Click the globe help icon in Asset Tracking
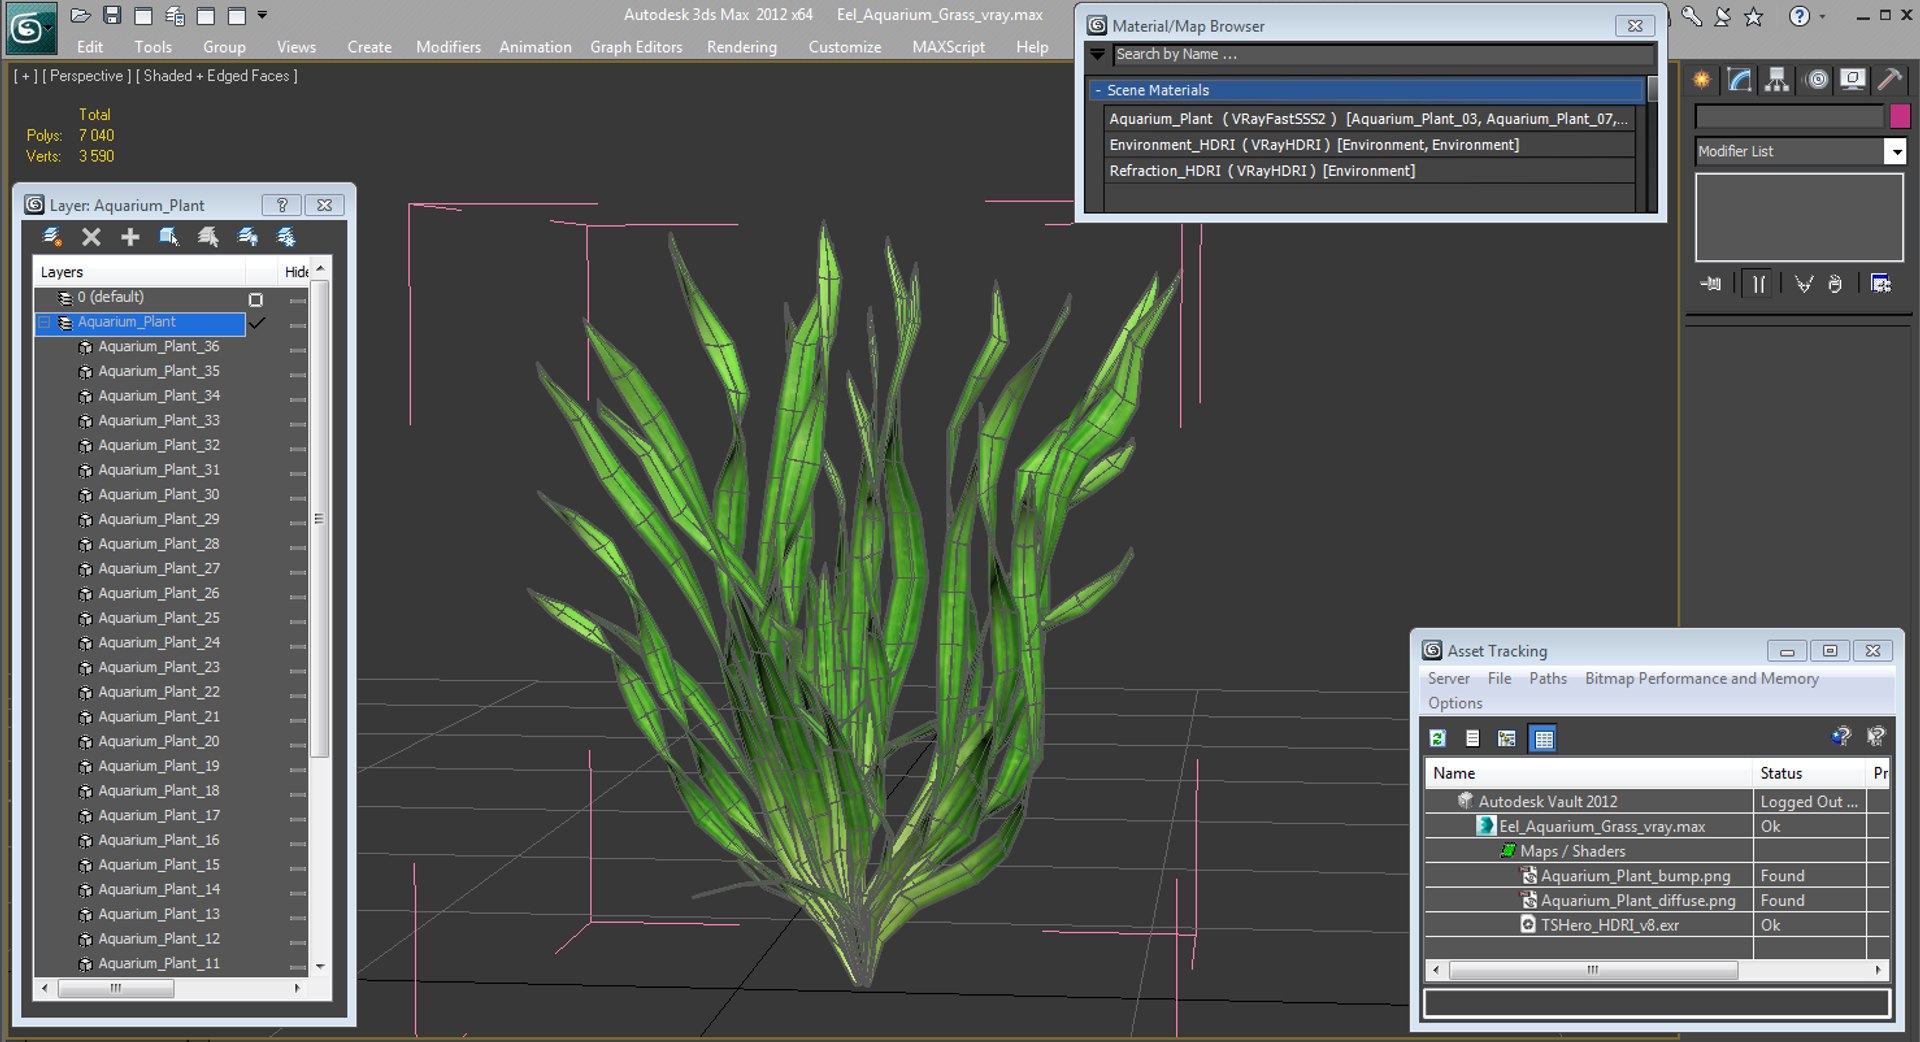 pos(1841,737)
